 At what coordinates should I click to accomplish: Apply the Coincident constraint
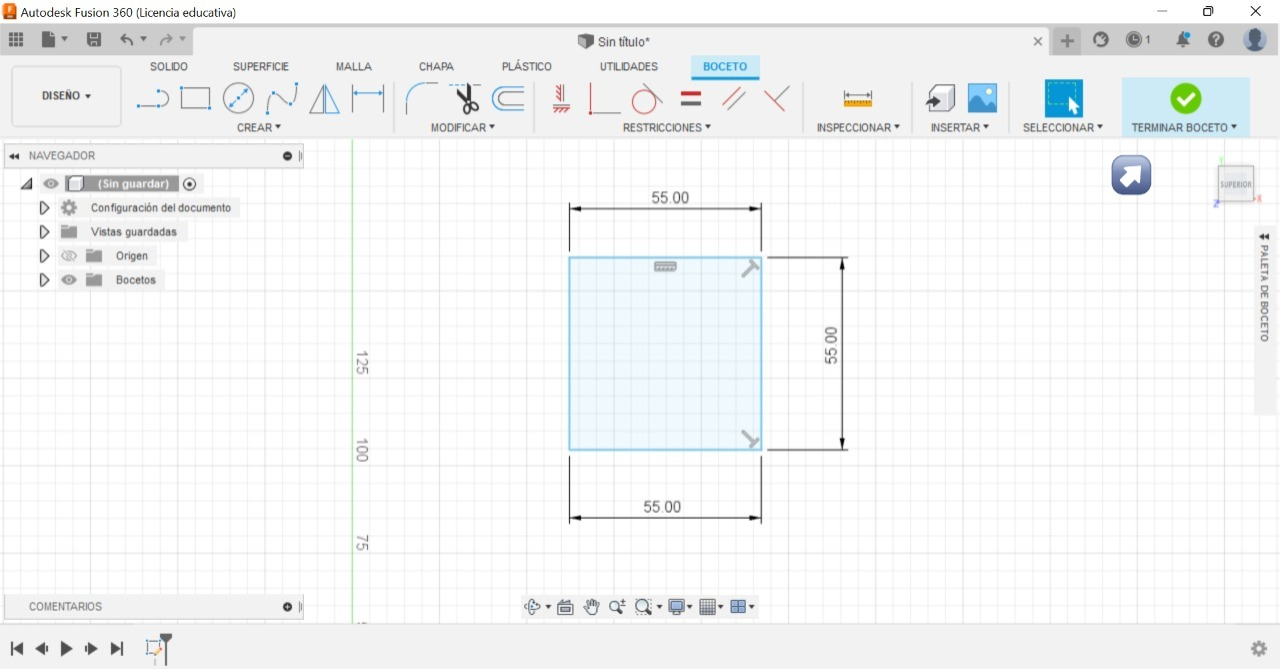(x=603, y=98)
